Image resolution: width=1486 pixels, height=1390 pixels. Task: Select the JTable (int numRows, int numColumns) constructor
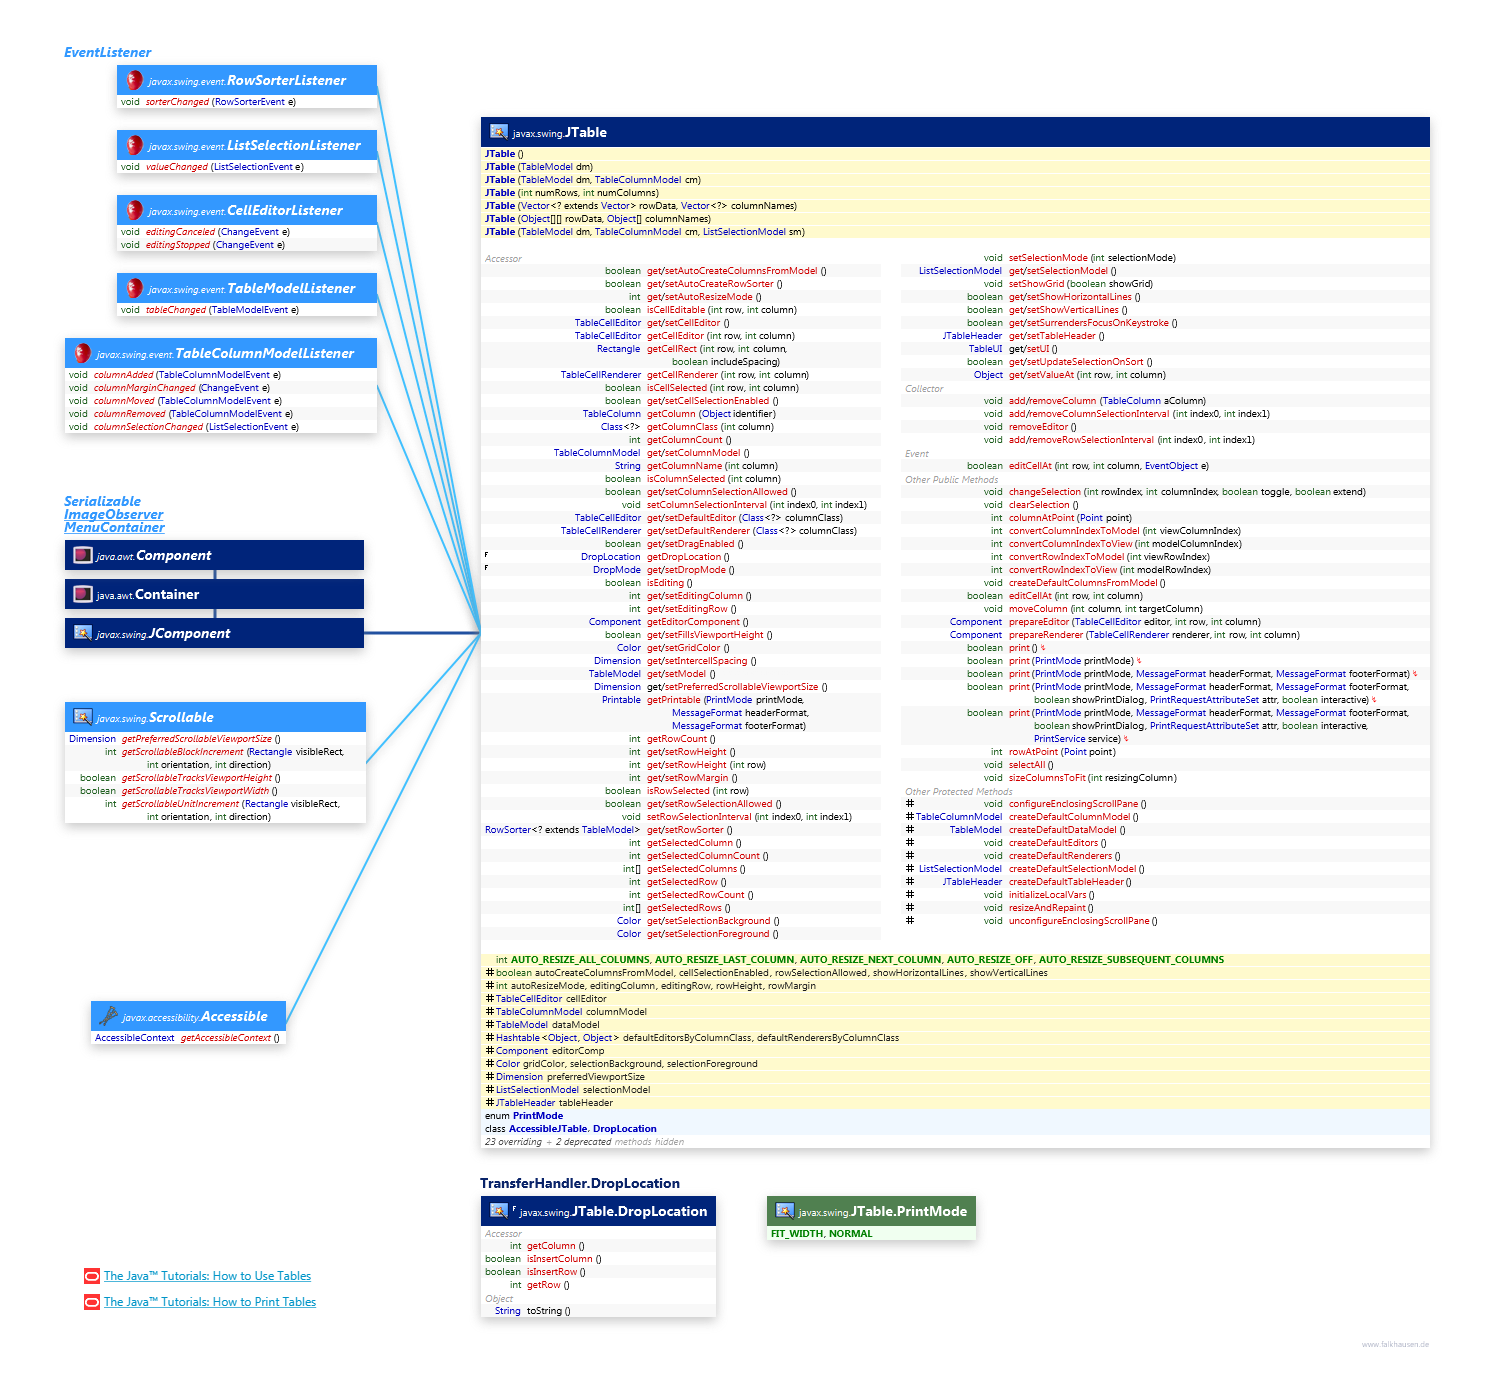(x=572, y=193)
